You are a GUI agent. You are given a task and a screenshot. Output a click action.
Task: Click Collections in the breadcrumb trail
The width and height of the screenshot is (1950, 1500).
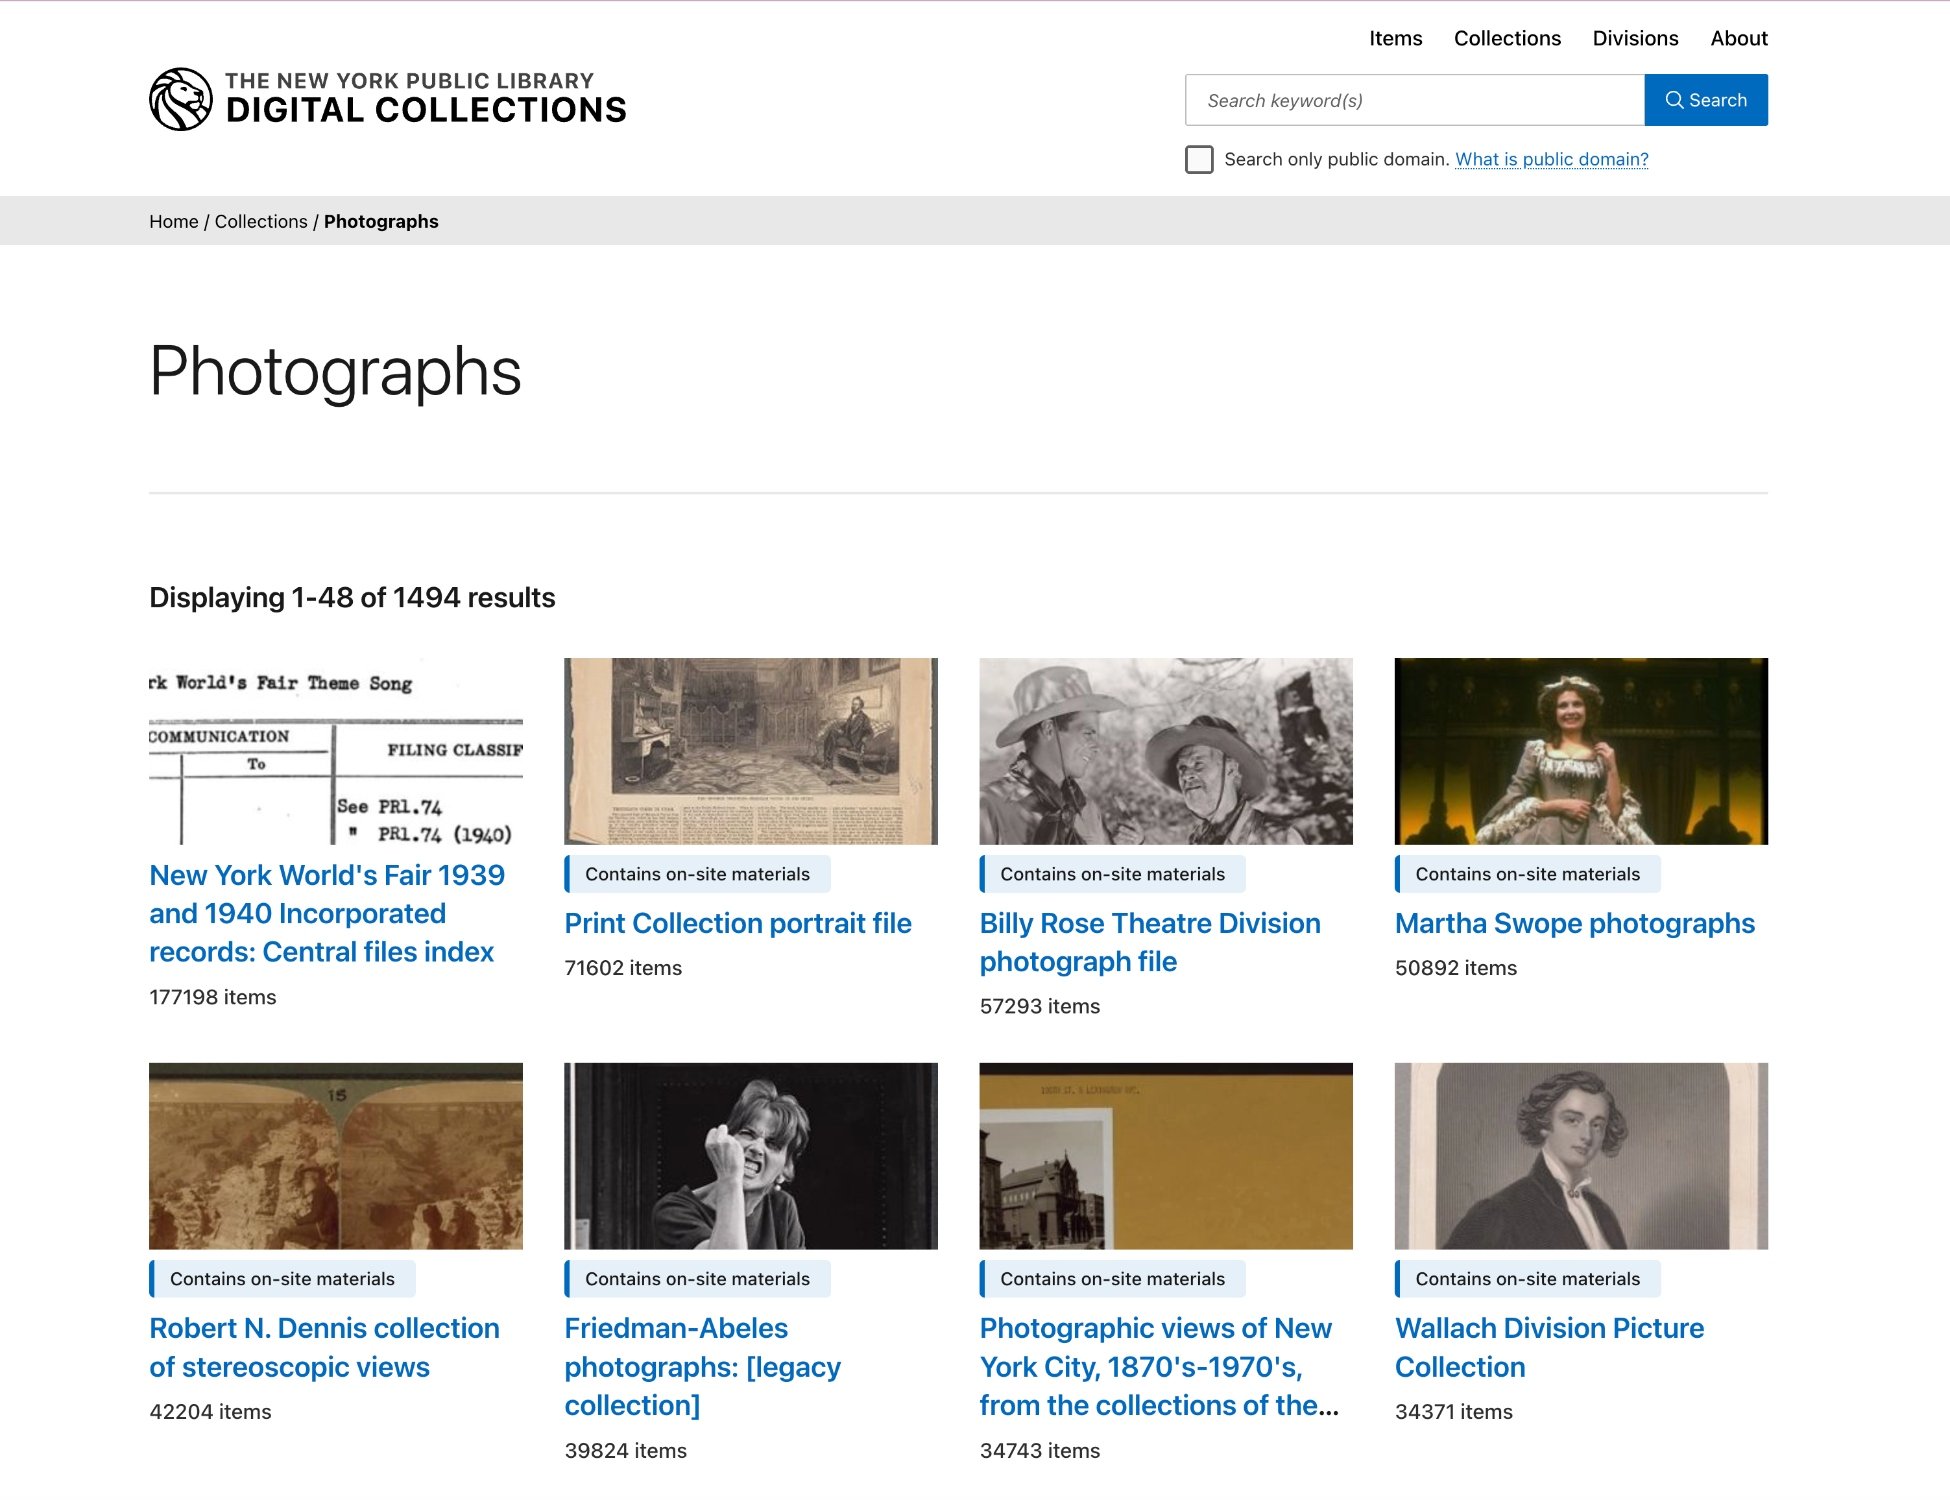click(261, 221)
